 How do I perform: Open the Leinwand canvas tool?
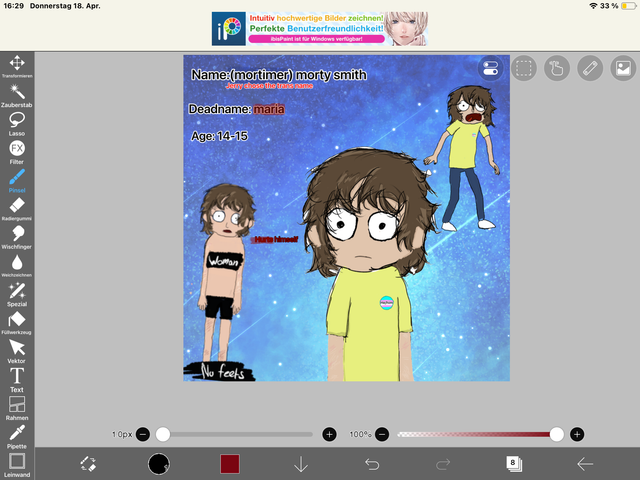(x=17, y=465)
